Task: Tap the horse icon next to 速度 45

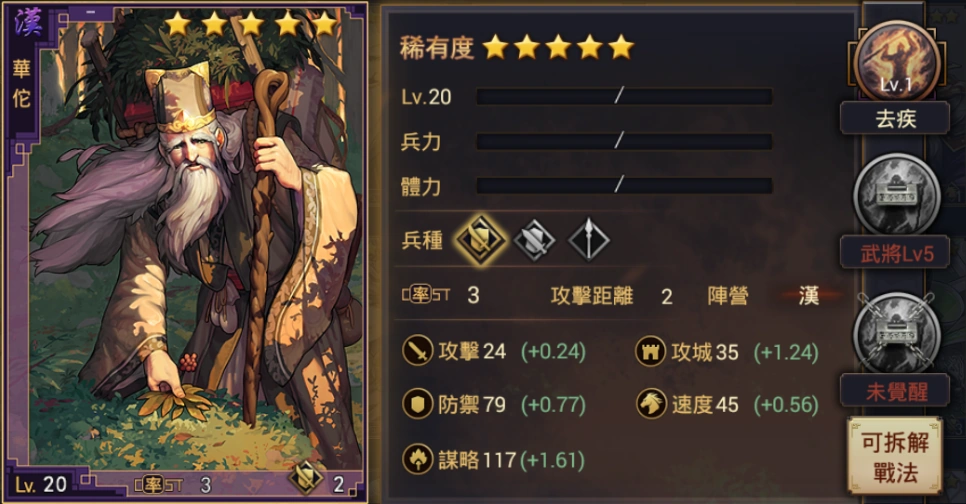Action: pos(651,404)
